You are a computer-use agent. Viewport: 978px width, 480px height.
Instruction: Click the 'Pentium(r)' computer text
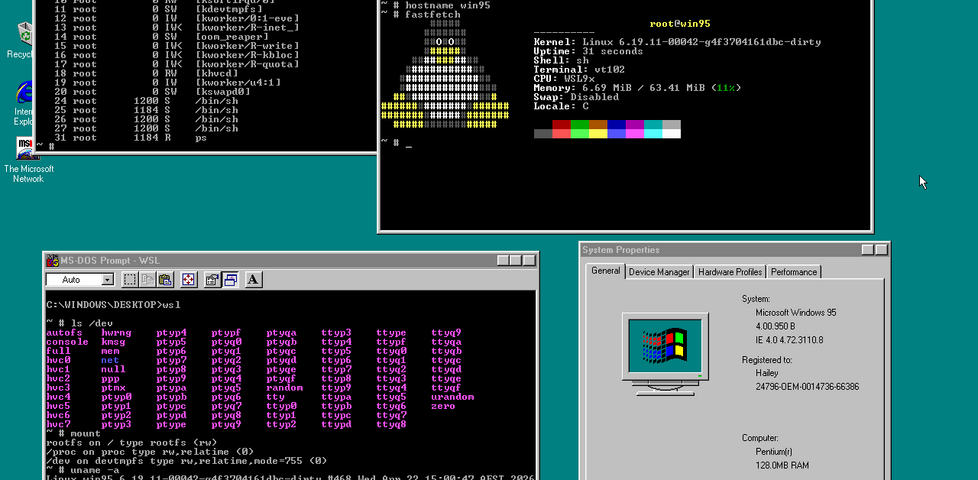tap(774, 451)
